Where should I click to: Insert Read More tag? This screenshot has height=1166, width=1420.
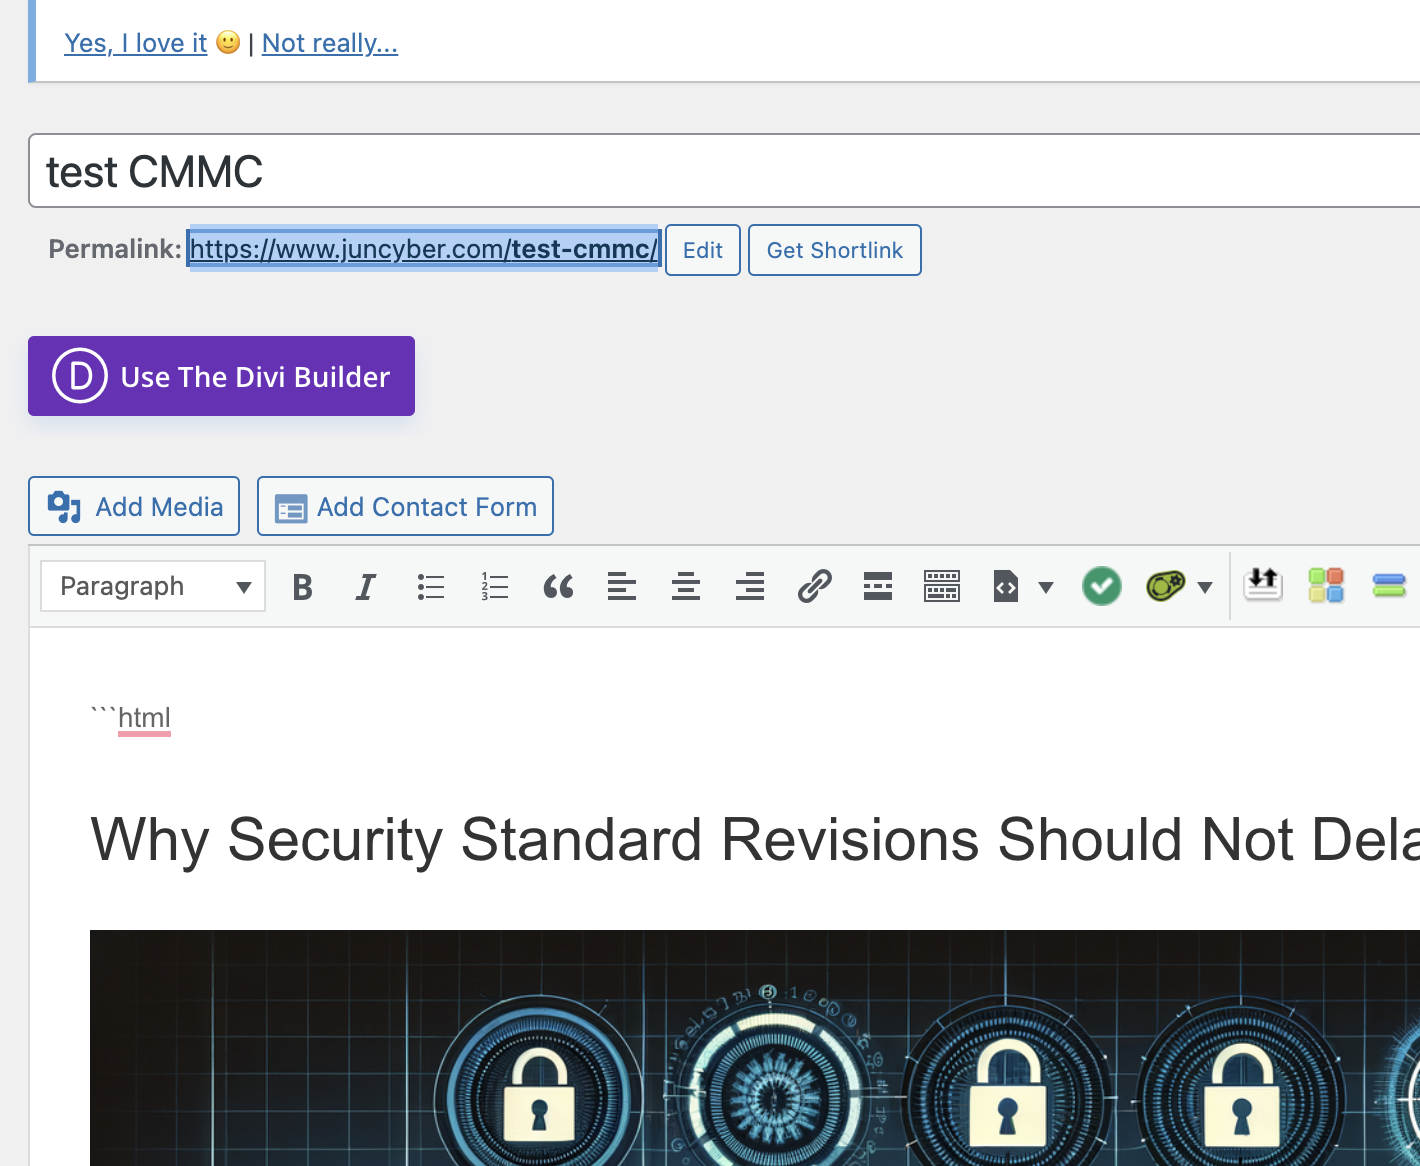point(878,587)
